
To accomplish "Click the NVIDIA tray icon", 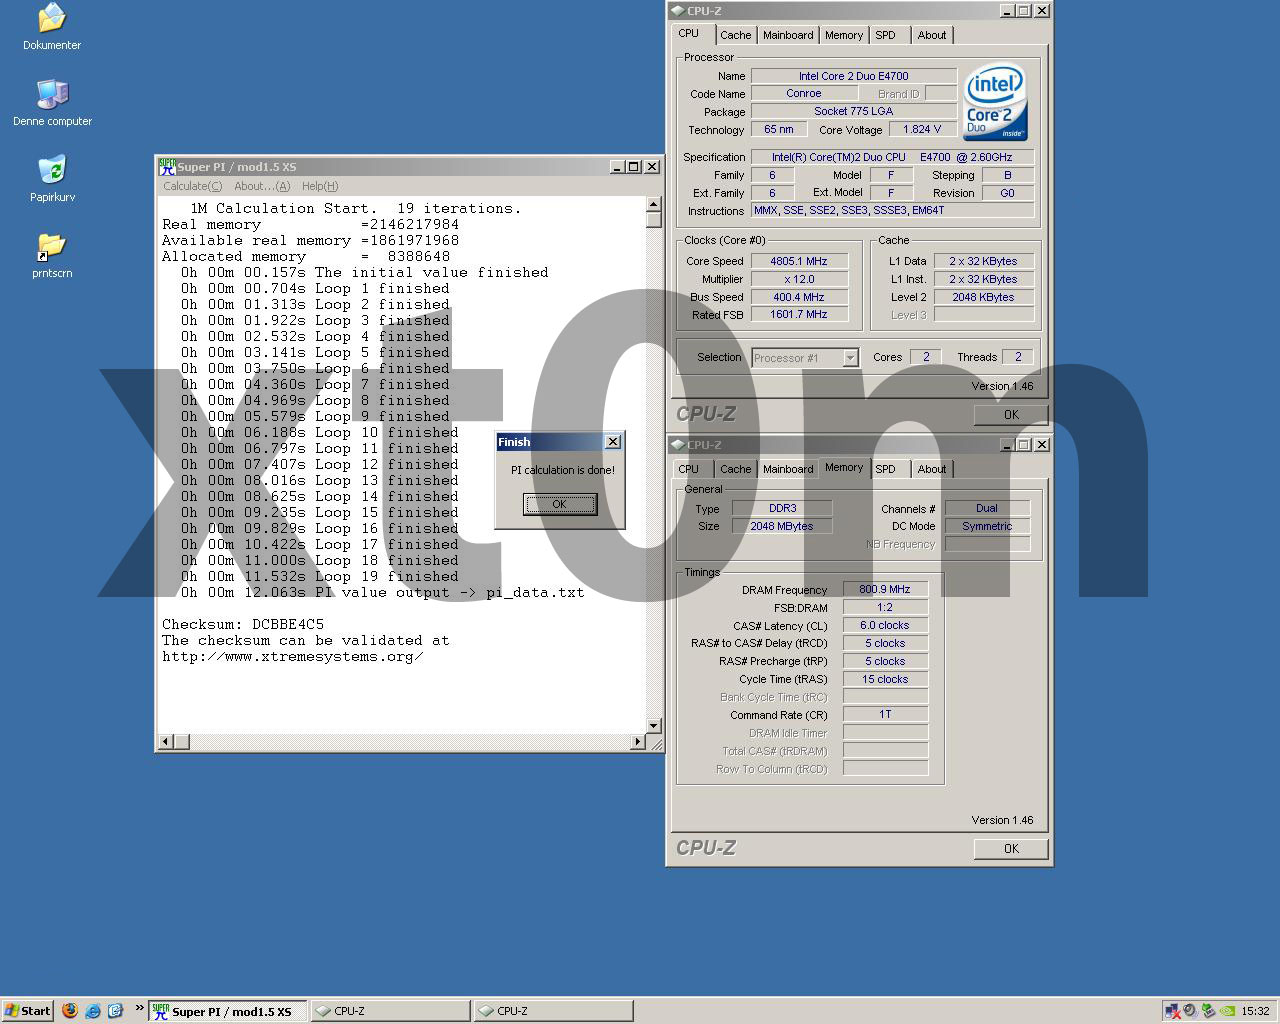I will (x=1227, y=1011).
